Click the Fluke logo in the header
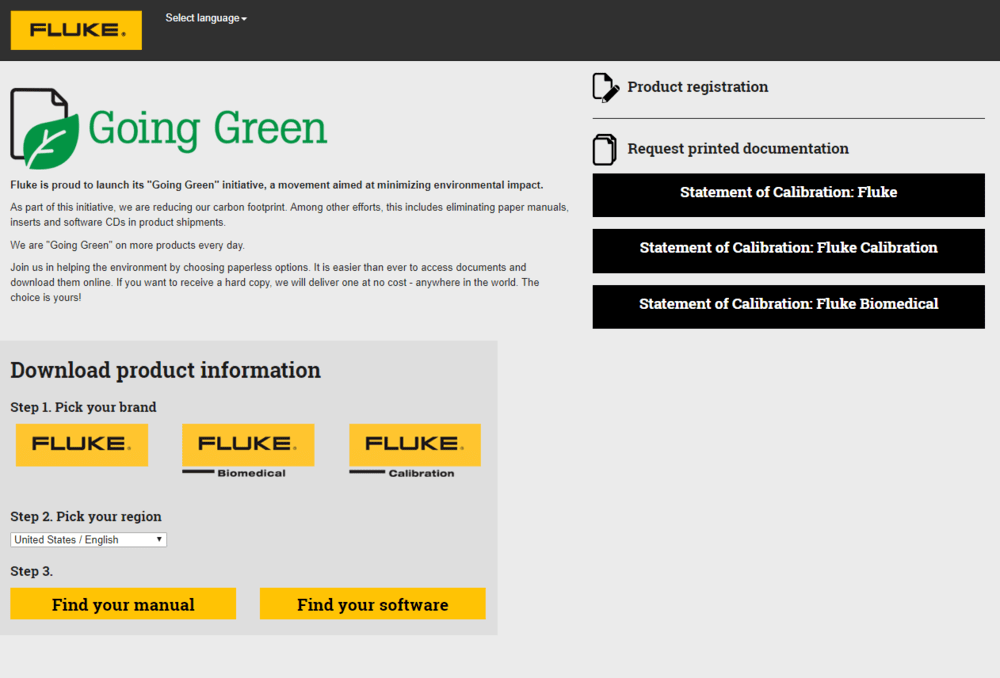Screen dimensions: 1000x678 point(76,30)
